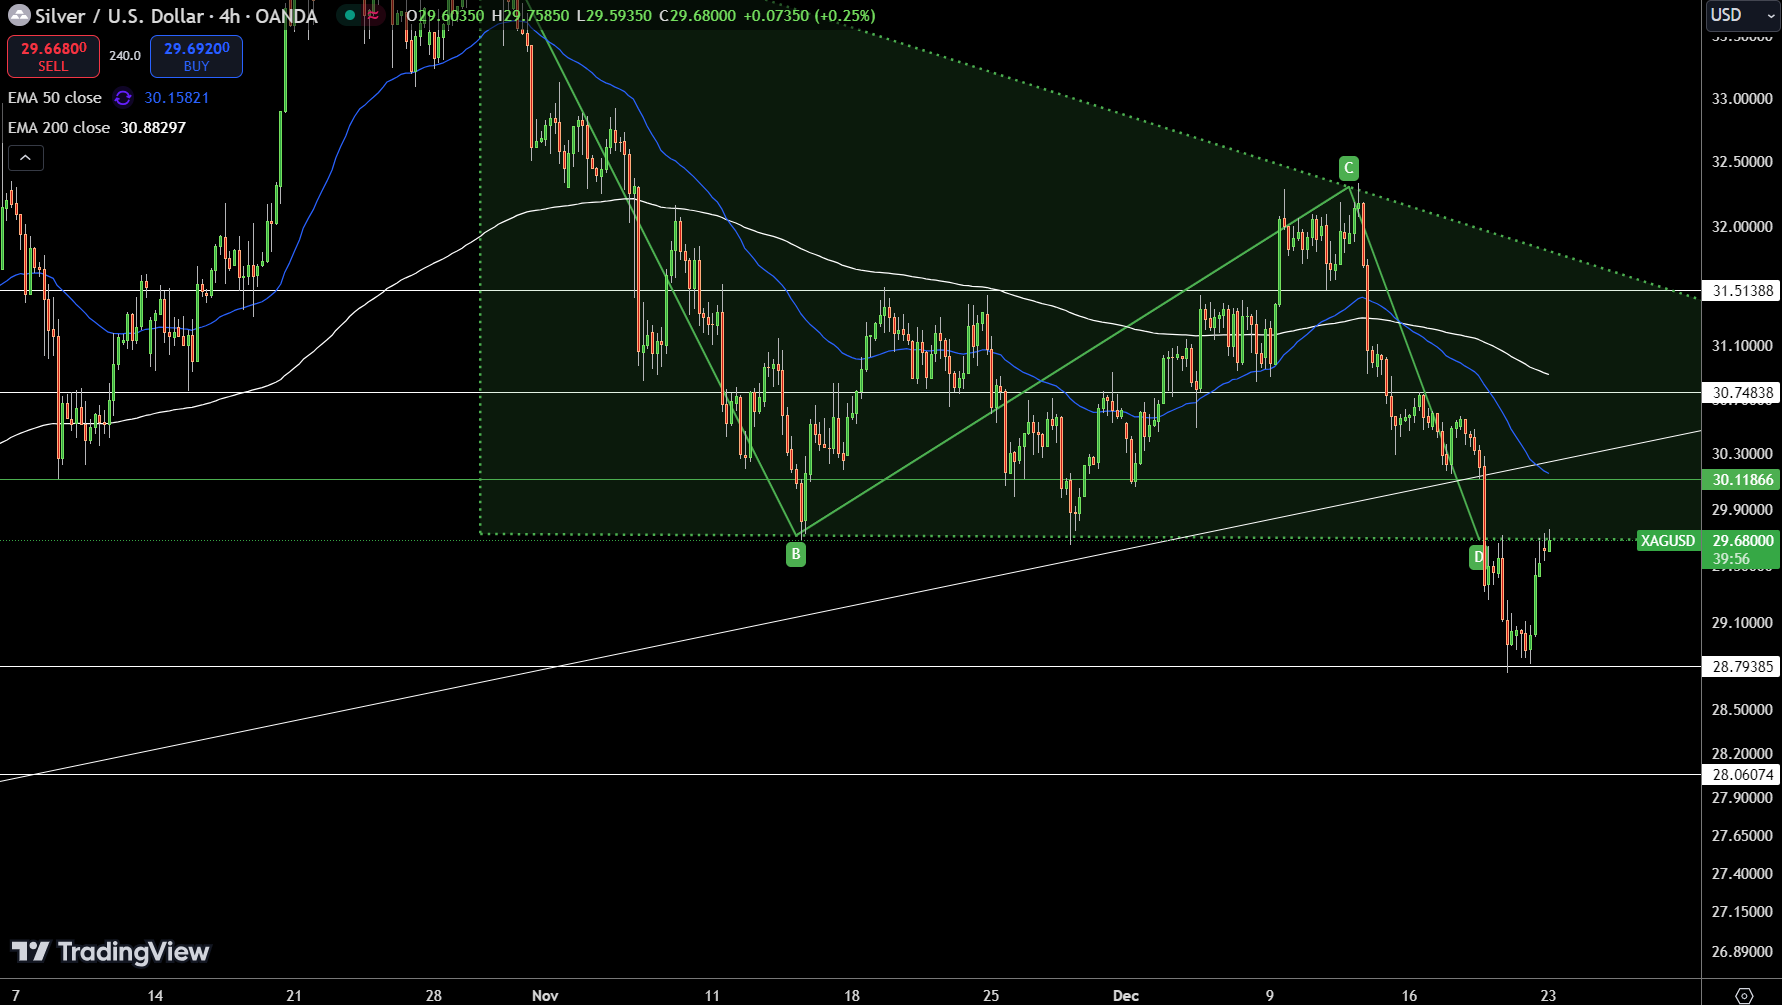Click the EMA 50 value 30.15821
The height and width of the screenshot is (1005, 1782).
tap(177, 98)
